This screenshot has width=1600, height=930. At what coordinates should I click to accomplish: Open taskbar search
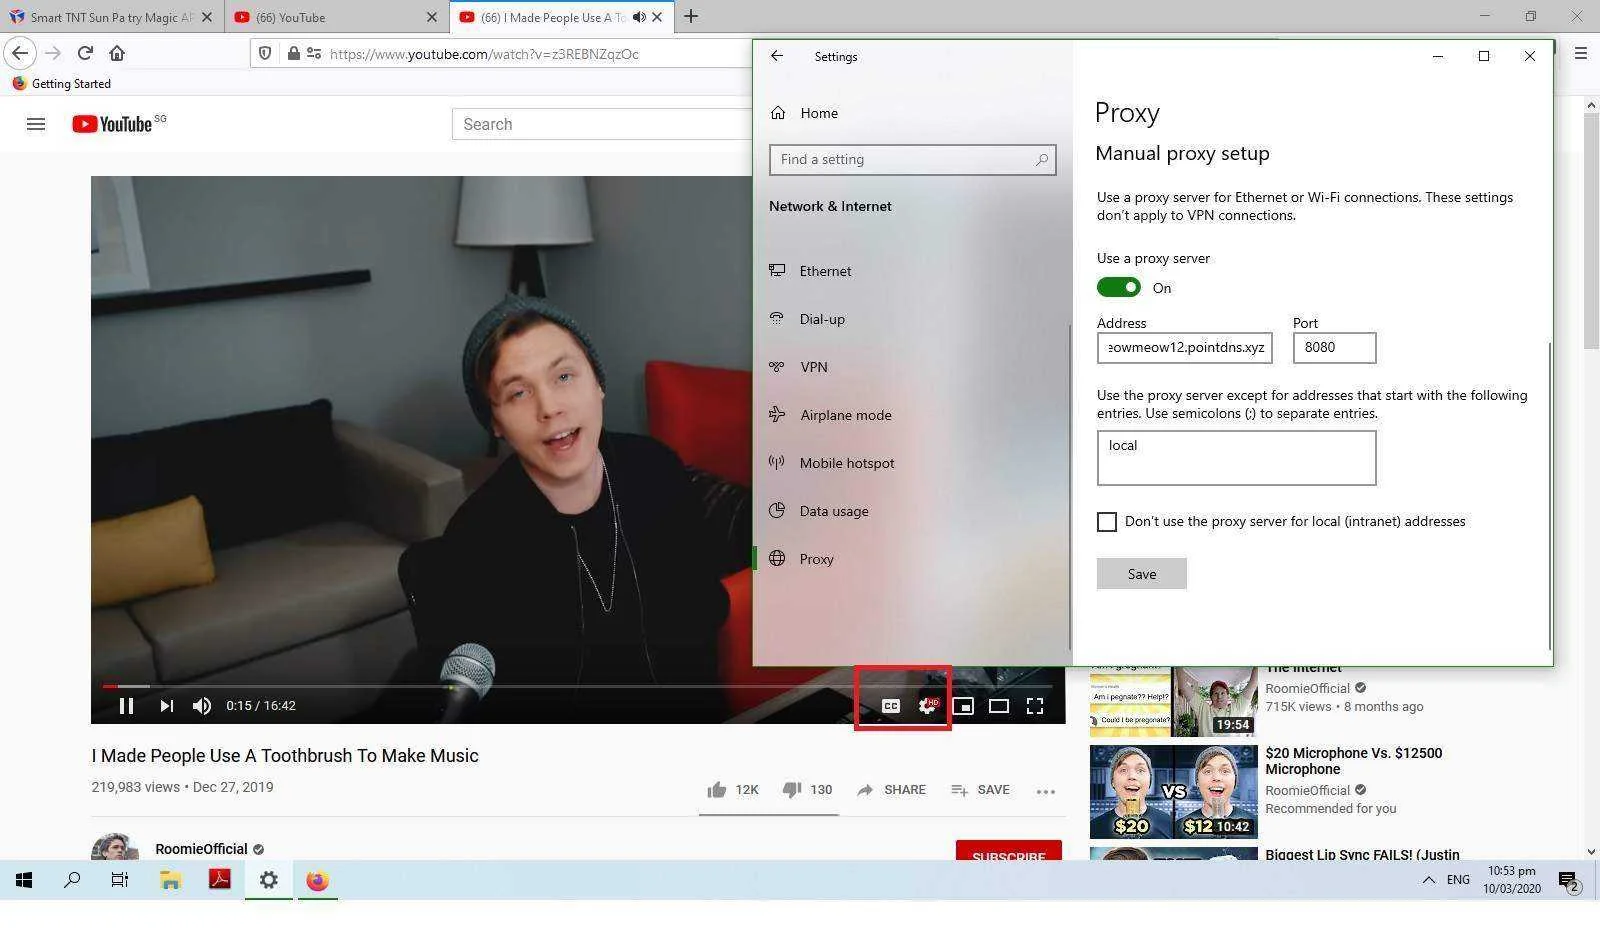pyautogui.click(x=72, y=880)
